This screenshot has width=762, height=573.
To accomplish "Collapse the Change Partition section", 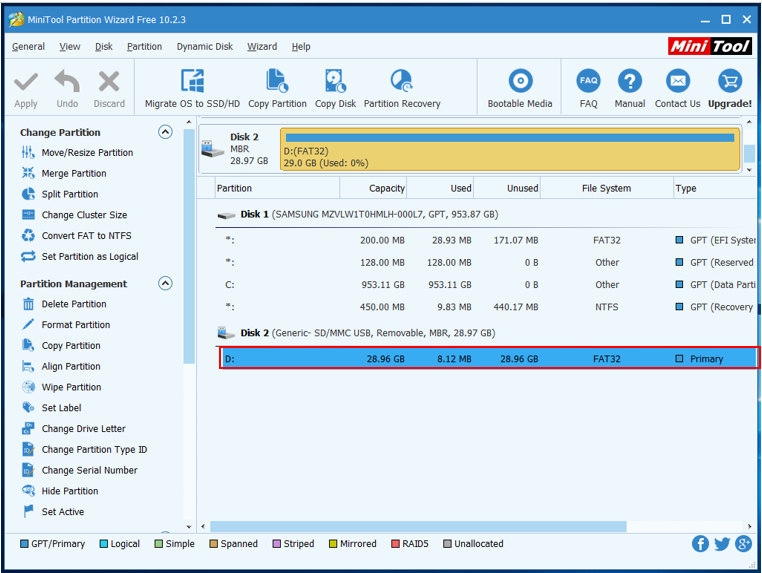I will (165, 132).
